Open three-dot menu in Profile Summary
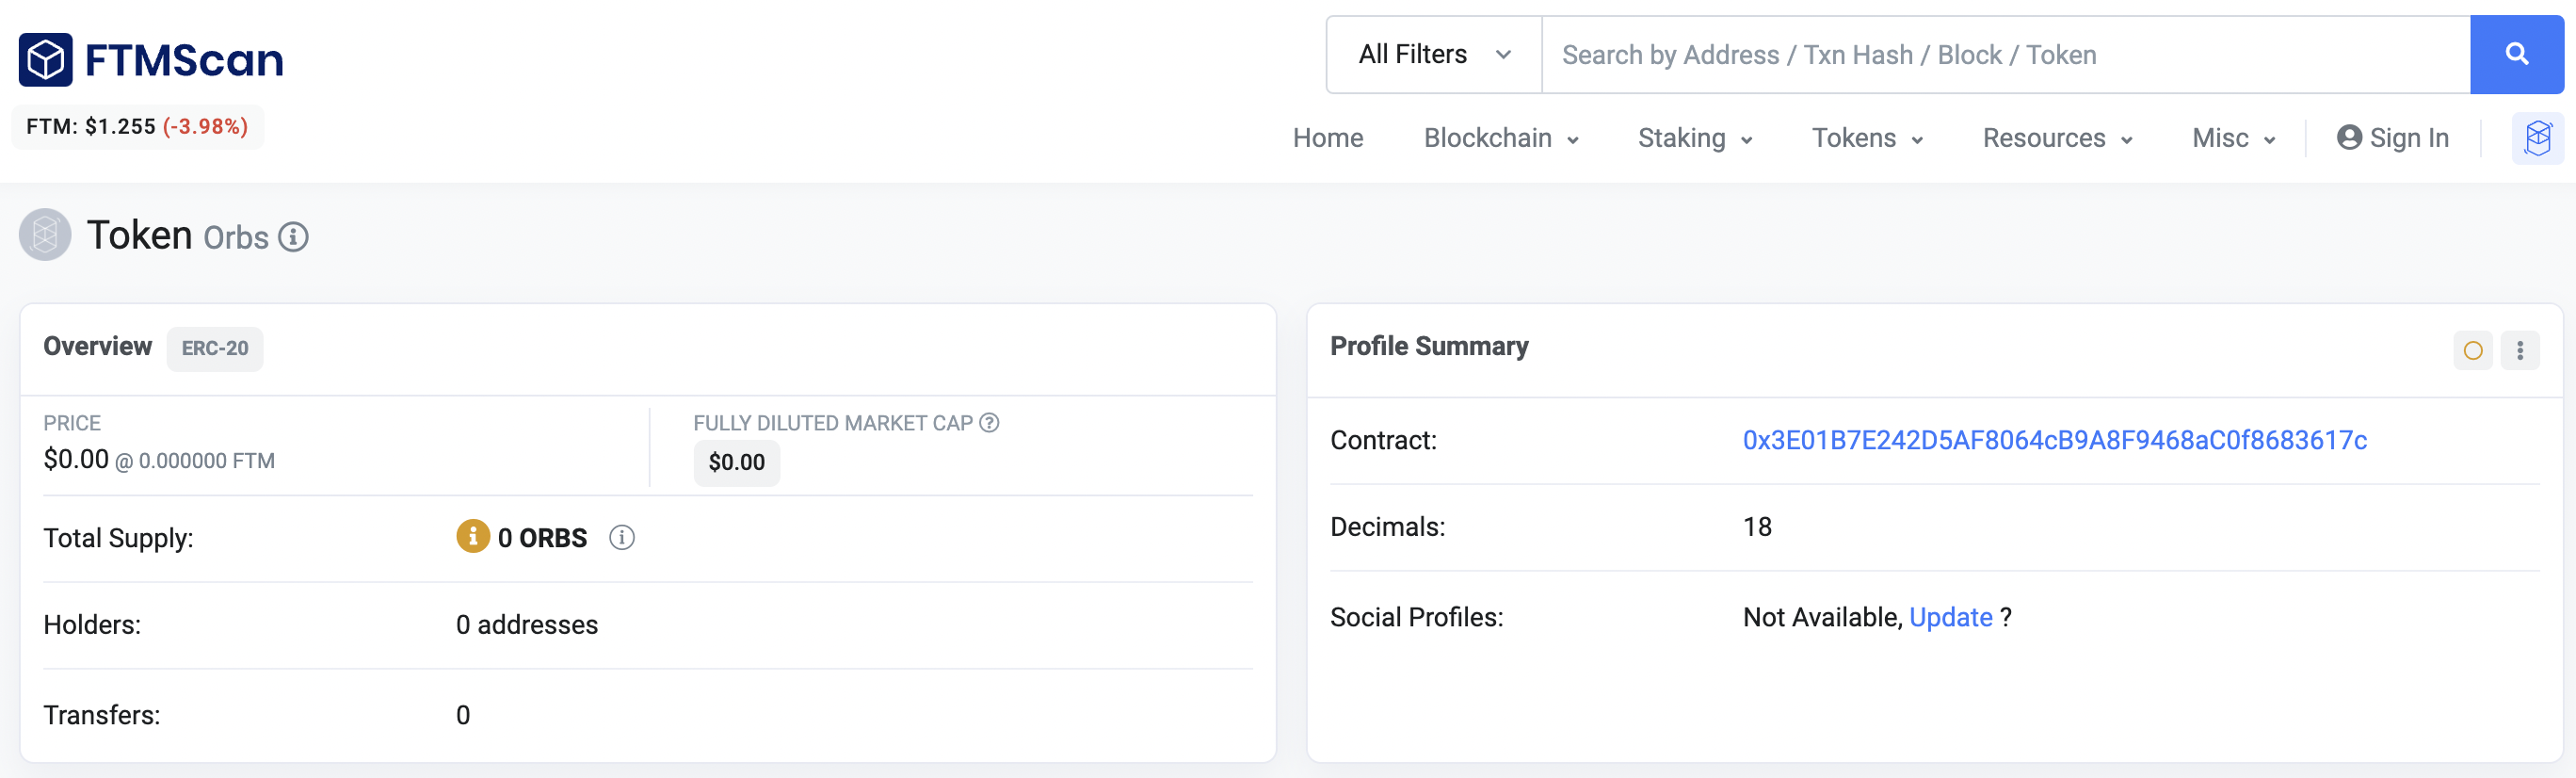The width and height of the screenshot is (2576, 778). pyautogui.click(x=2519, y=350)
